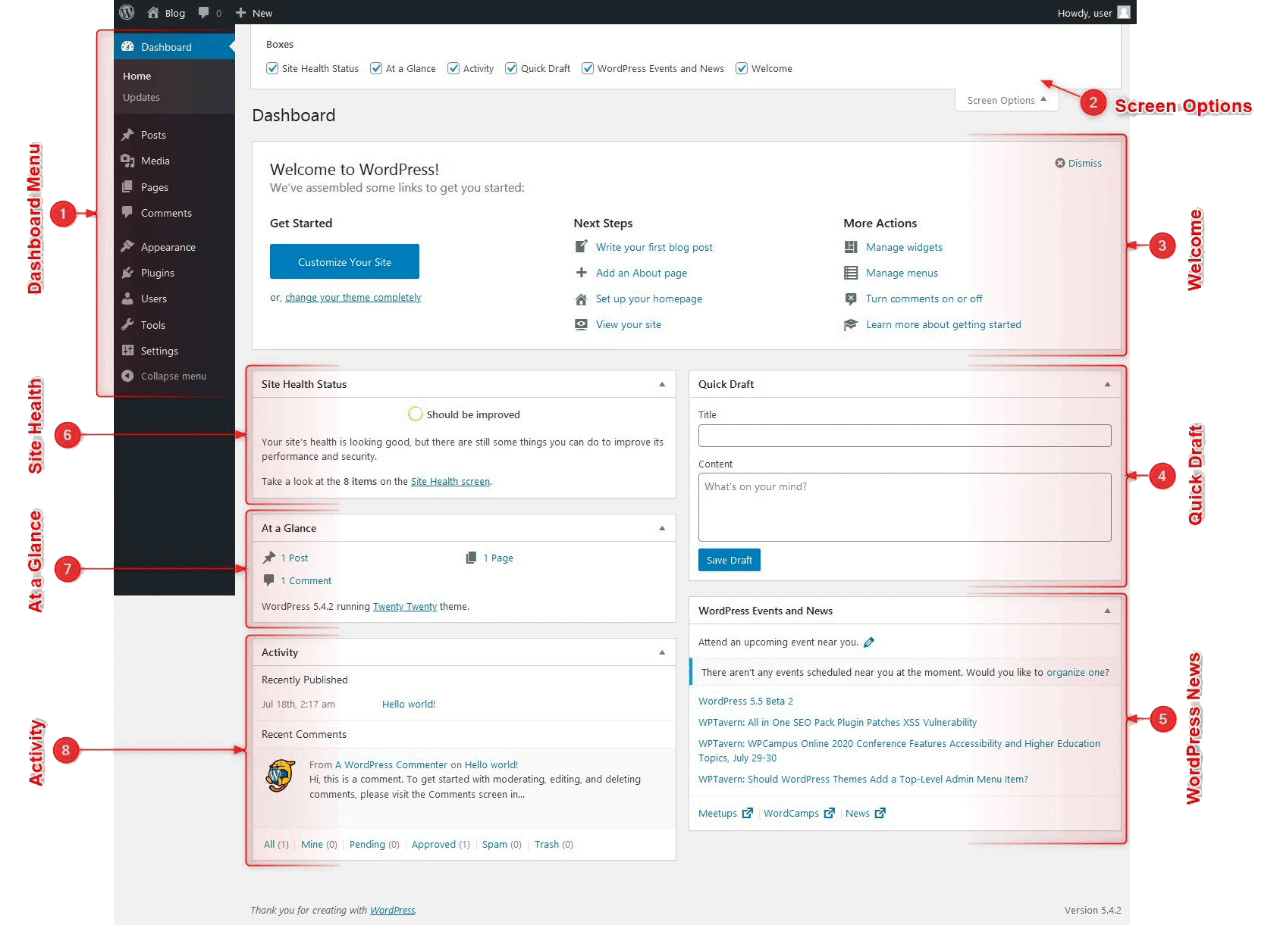
Task: Toggle the Activity checkbox
Action: pos(453,69)
